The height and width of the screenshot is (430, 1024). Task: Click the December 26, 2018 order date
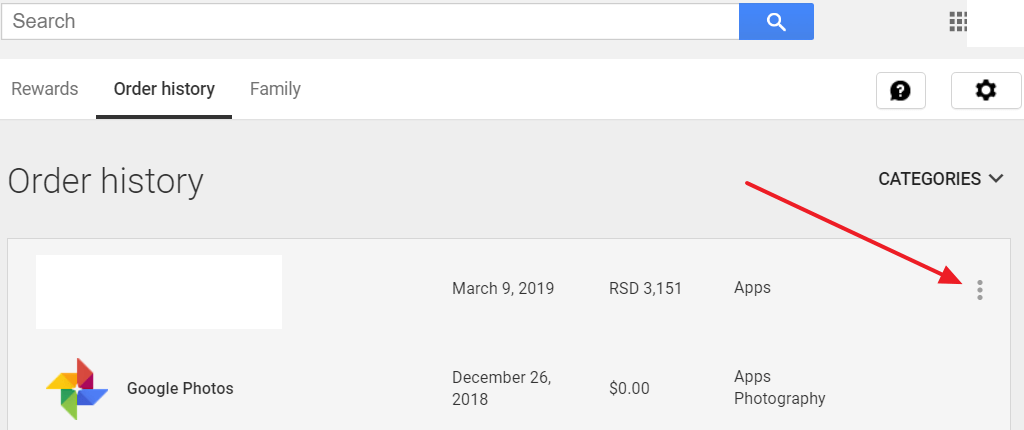pos(502,388)
